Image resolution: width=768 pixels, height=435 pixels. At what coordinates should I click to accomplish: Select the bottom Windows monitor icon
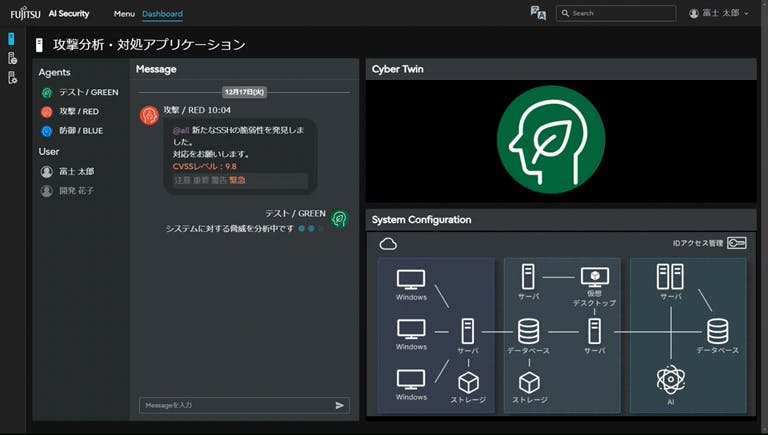tap(411, 380)
